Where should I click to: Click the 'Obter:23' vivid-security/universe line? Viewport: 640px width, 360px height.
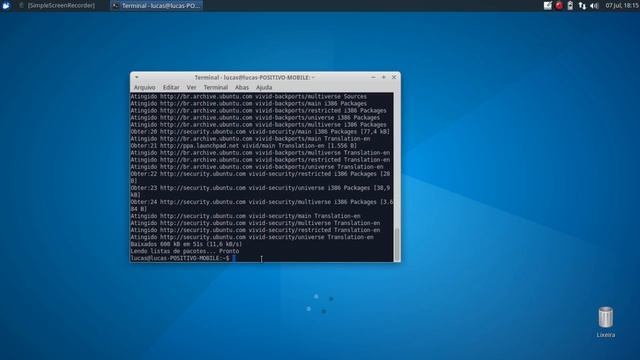click(260, 191)
